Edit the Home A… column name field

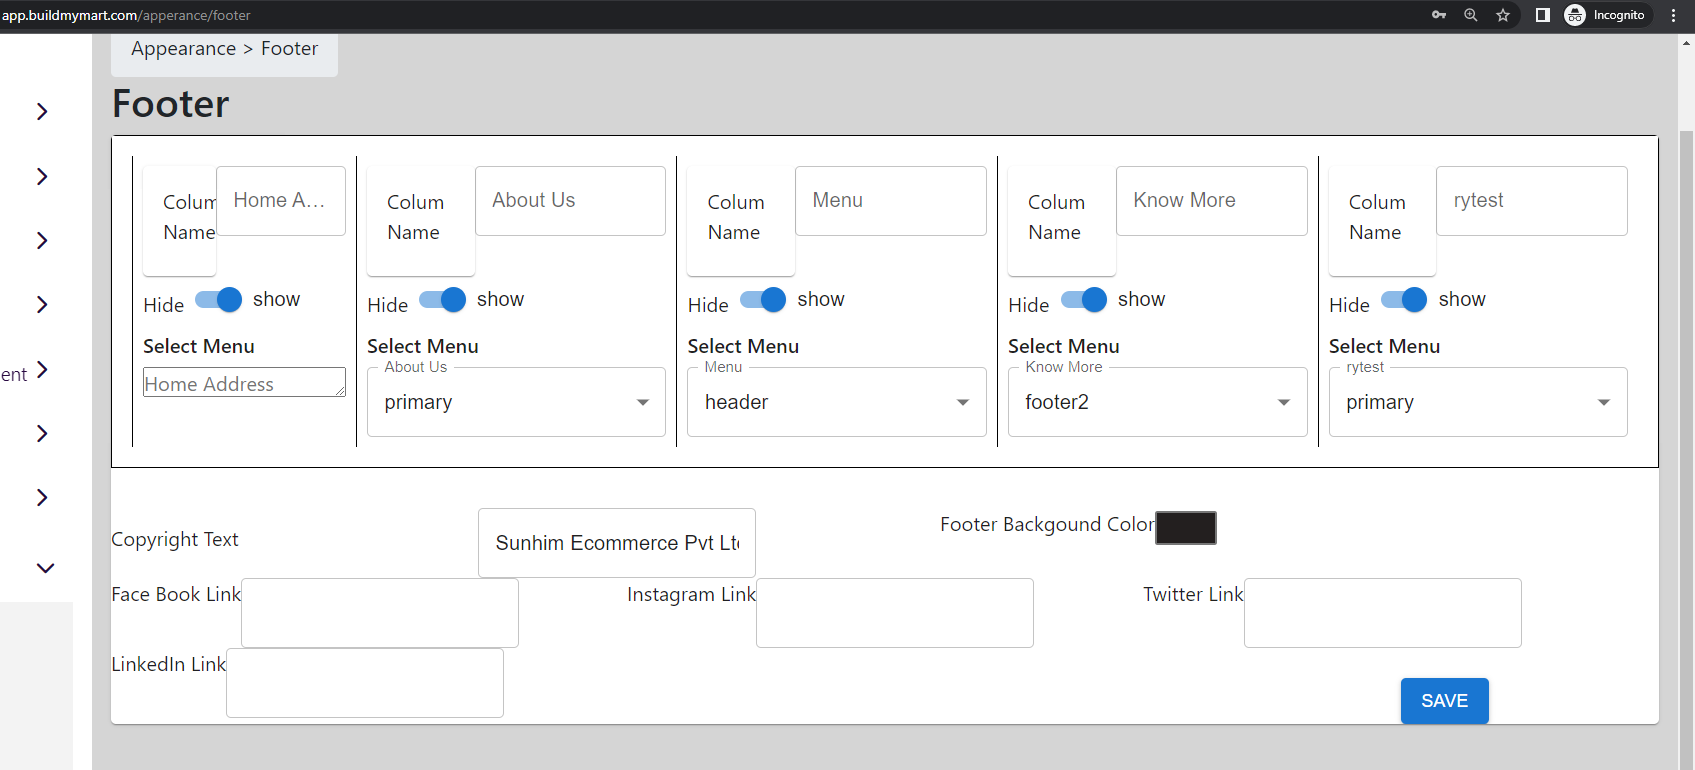coord(281,201)
